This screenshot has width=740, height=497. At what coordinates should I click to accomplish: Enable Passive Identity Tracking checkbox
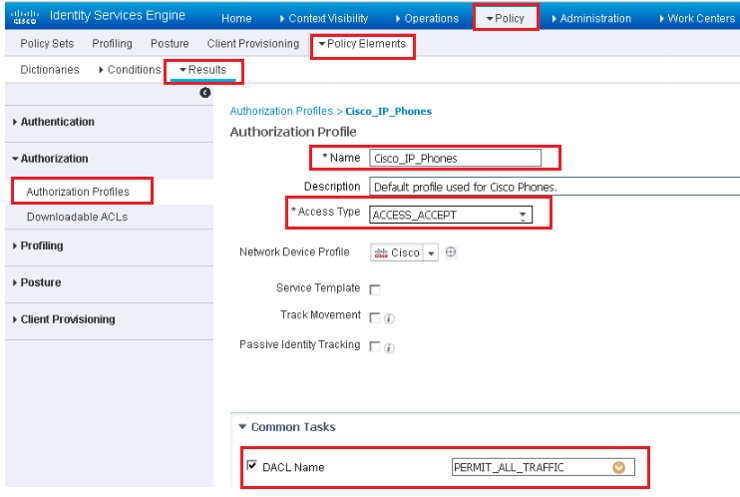click(x=375, y=346)
